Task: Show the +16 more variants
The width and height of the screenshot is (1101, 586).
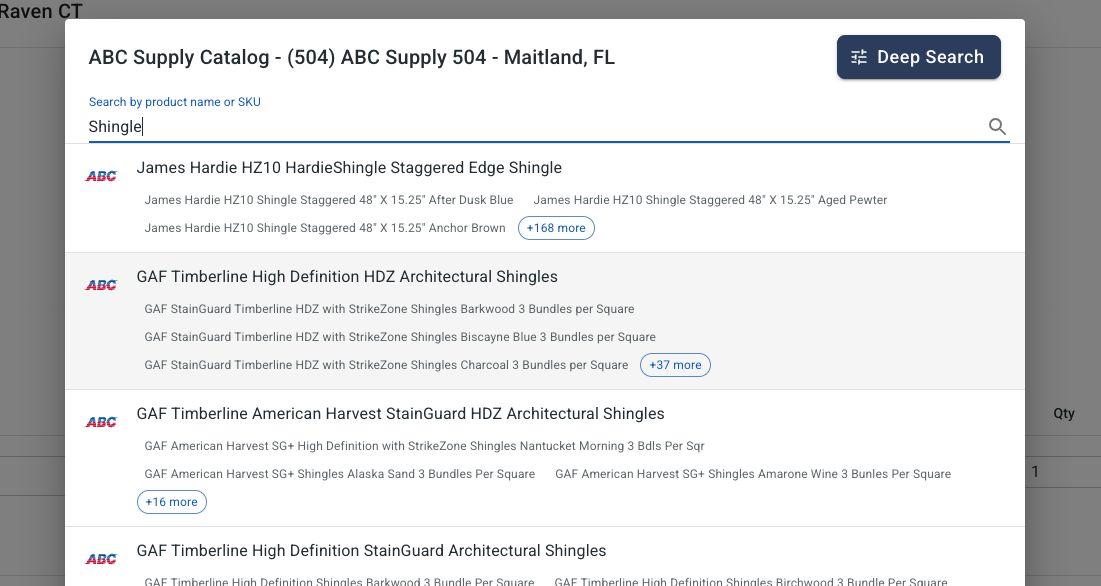Action: (x=172, y=502)
